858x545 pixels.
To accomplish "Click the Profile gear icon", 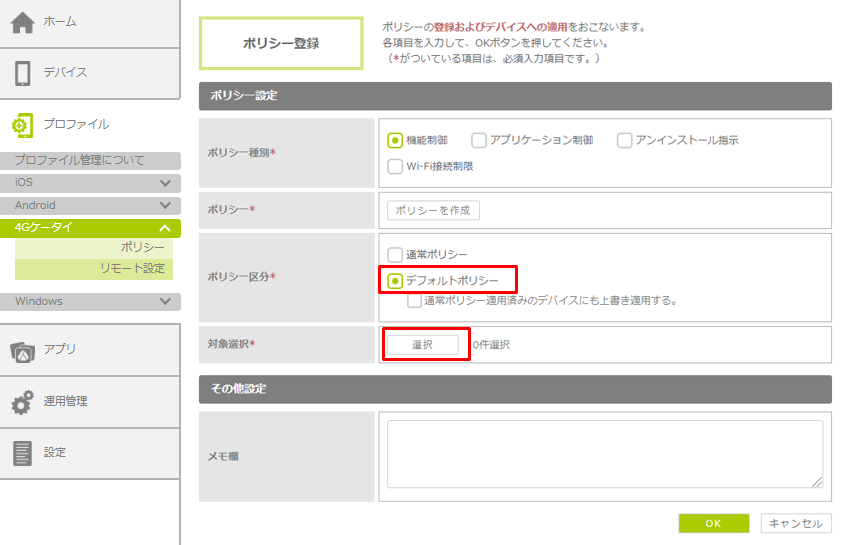I will coord(23,125).
